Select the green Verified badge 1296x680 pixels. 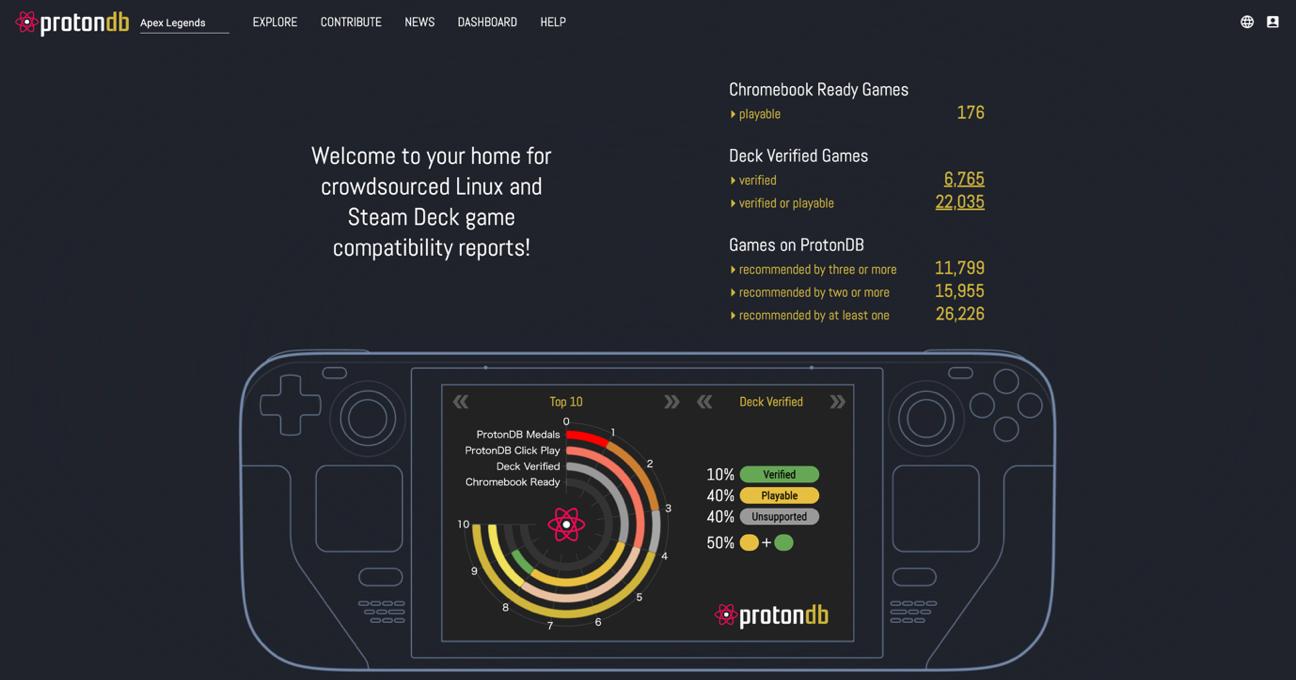click(779, 474)
